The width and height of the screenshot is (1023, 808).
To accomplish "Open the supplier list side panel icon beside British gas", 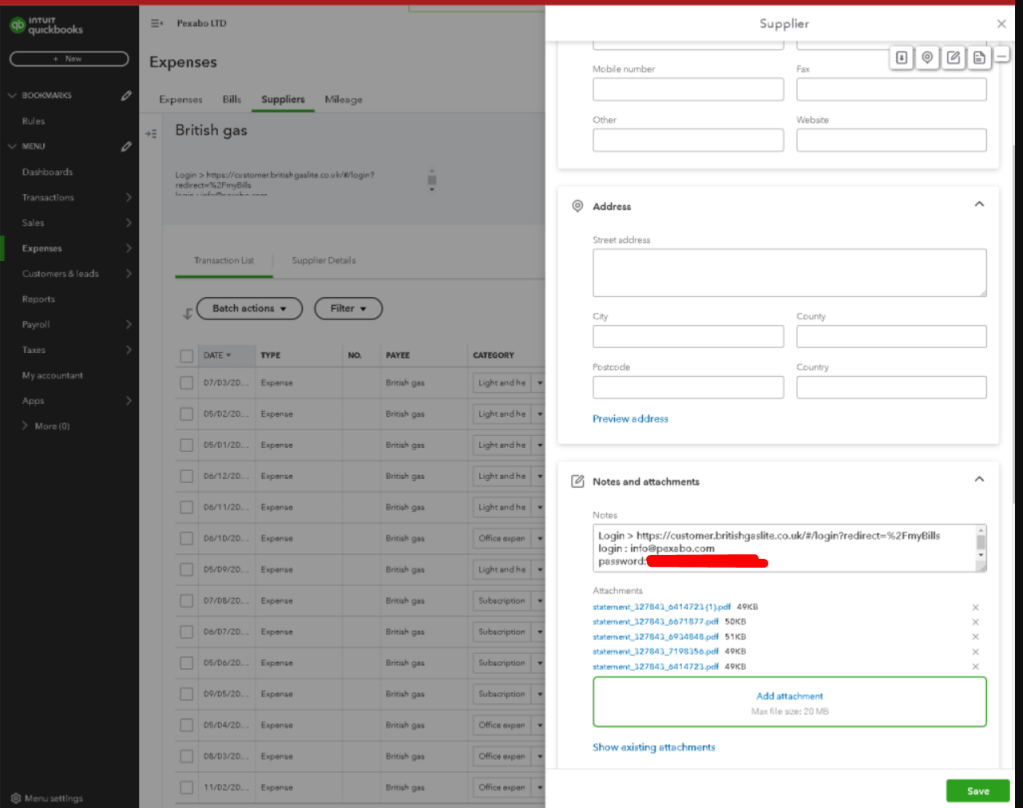I will [x=151, y=134].
